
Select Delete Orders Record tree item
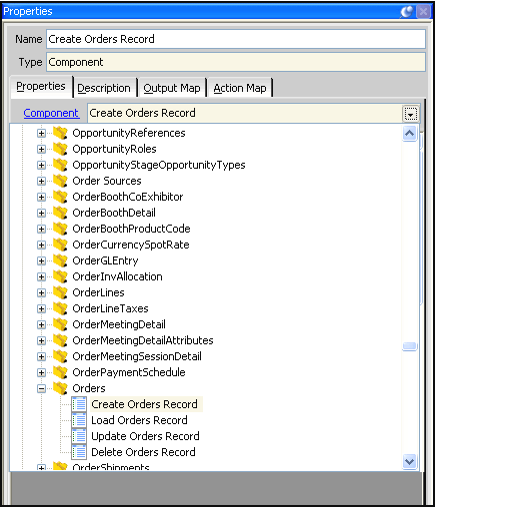click(143, 452)
